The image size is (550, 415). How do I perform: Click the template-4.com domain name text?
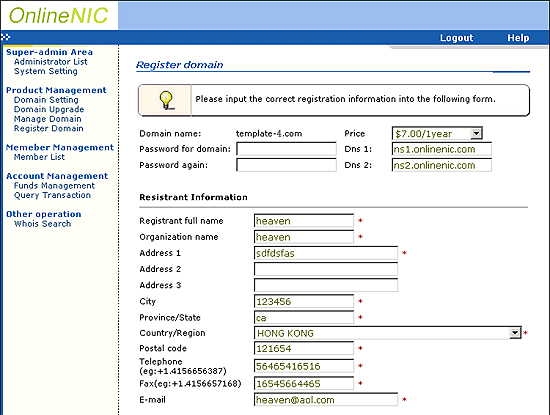(269, 134)
